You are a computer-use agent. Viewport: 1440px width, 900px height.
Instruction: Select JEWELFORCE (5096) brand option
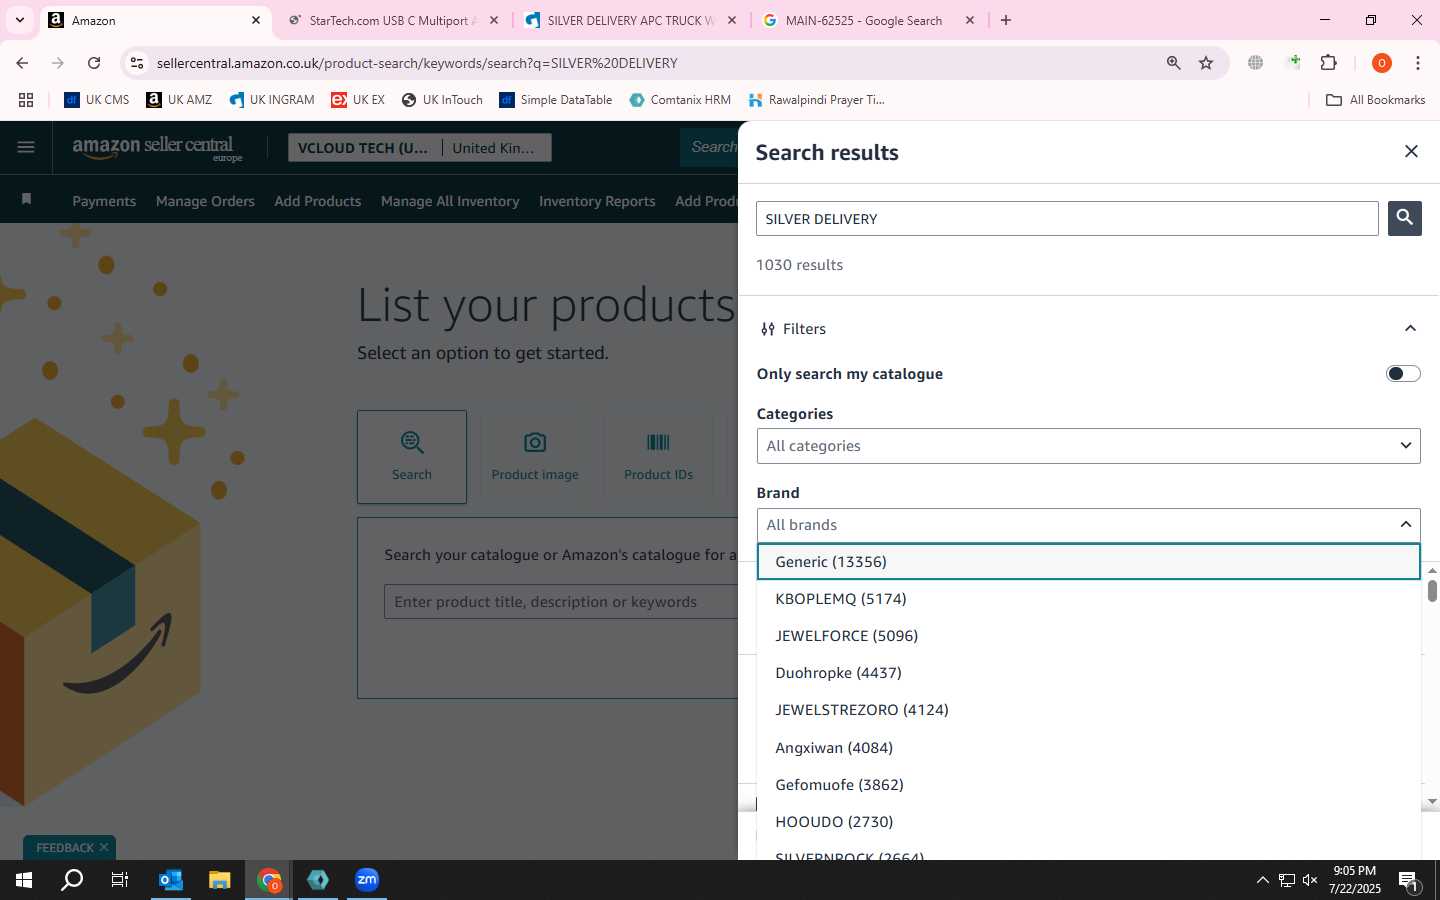(x=1089, y=636)
